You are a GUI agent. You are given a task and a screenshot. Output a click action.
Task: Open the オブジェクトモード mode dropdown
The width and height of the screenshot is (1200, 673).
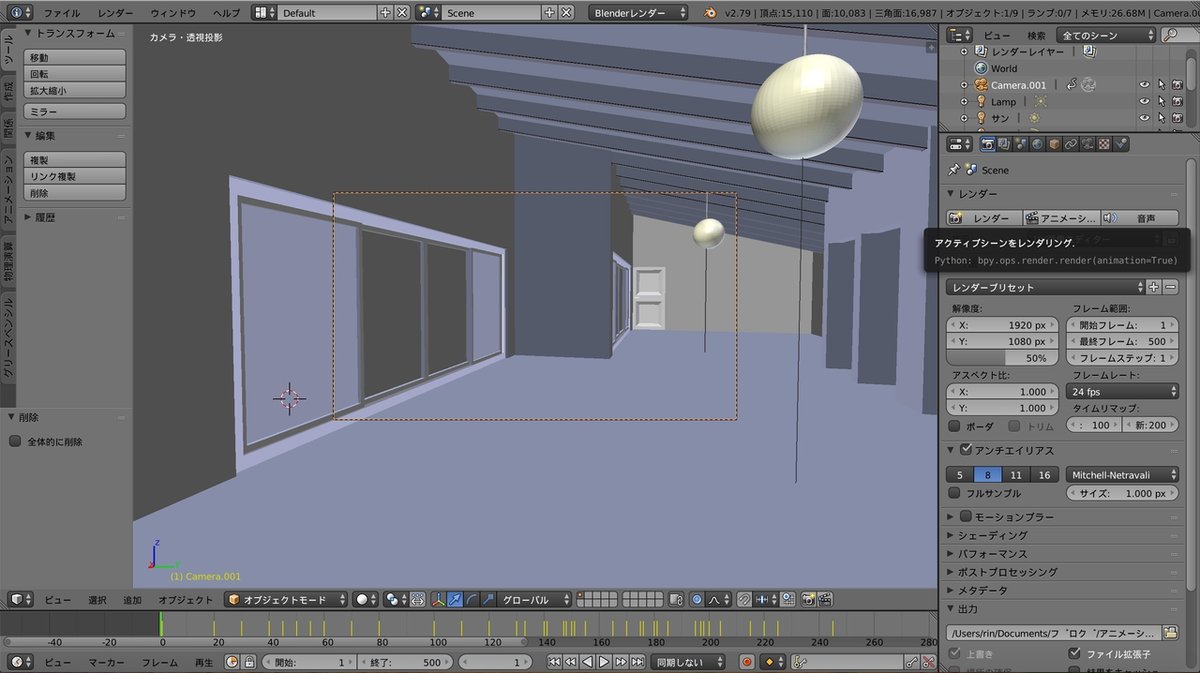[285, 600]
